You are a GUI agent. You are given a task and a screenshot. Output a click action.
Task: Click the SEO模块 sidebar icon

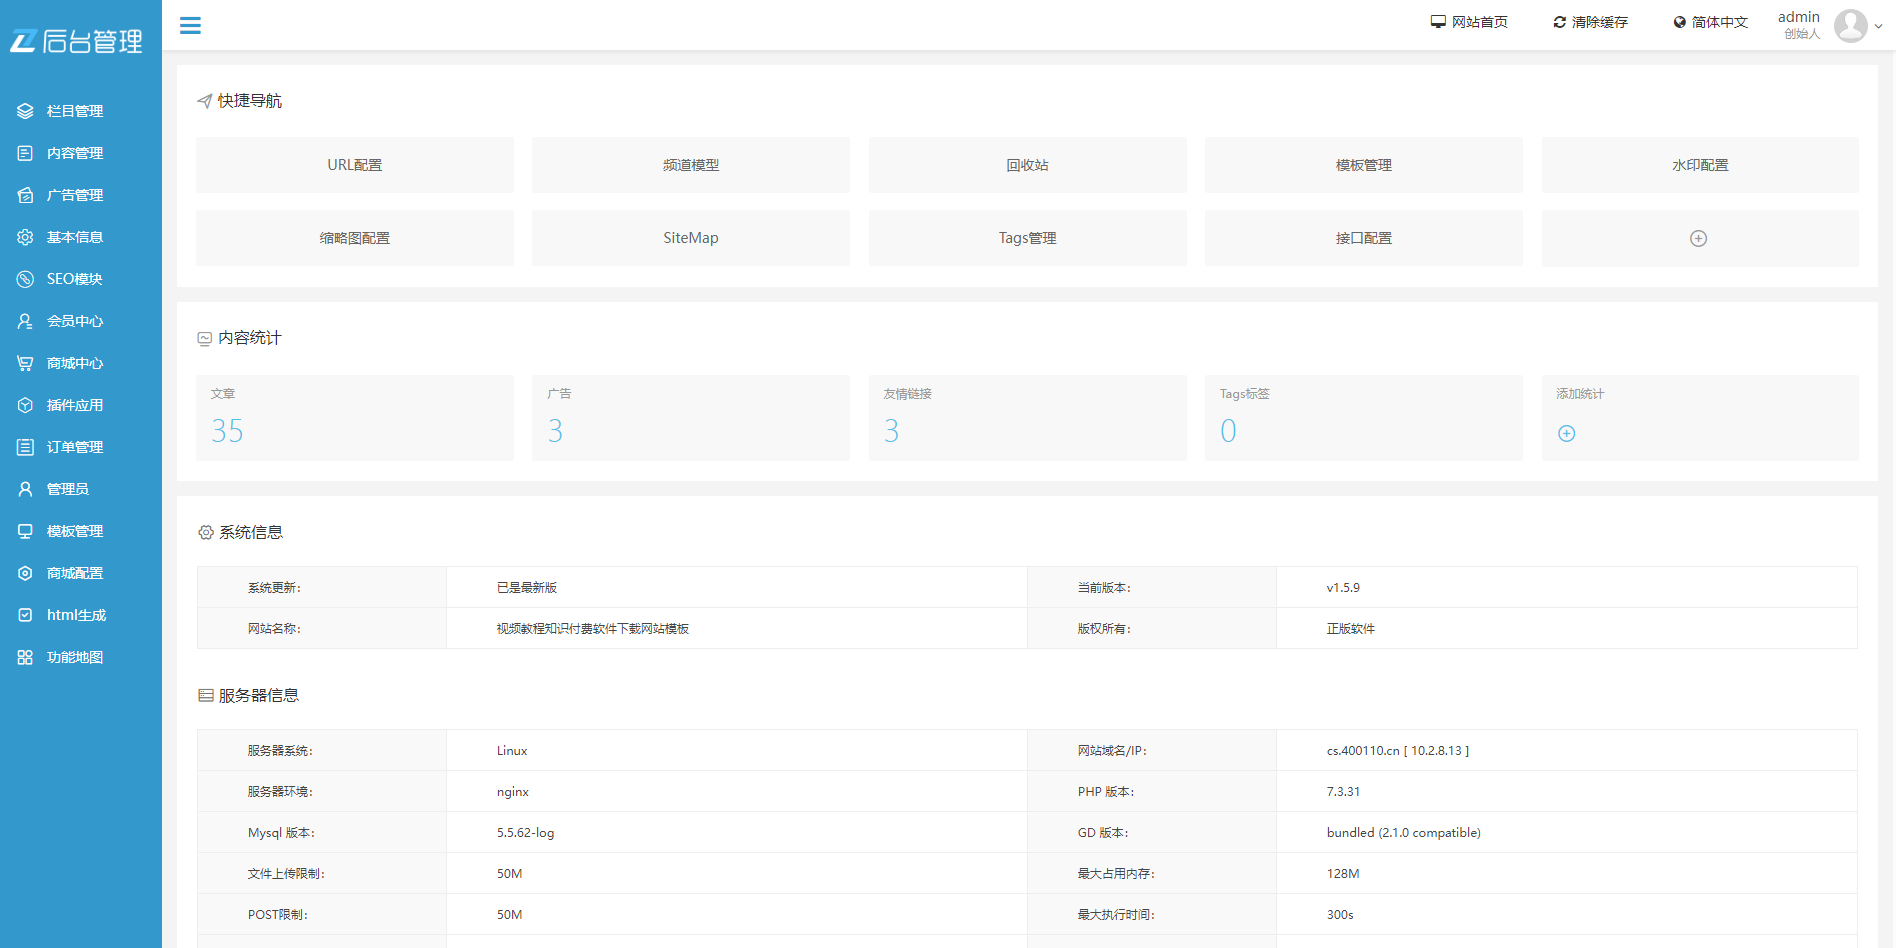[26, 279]
